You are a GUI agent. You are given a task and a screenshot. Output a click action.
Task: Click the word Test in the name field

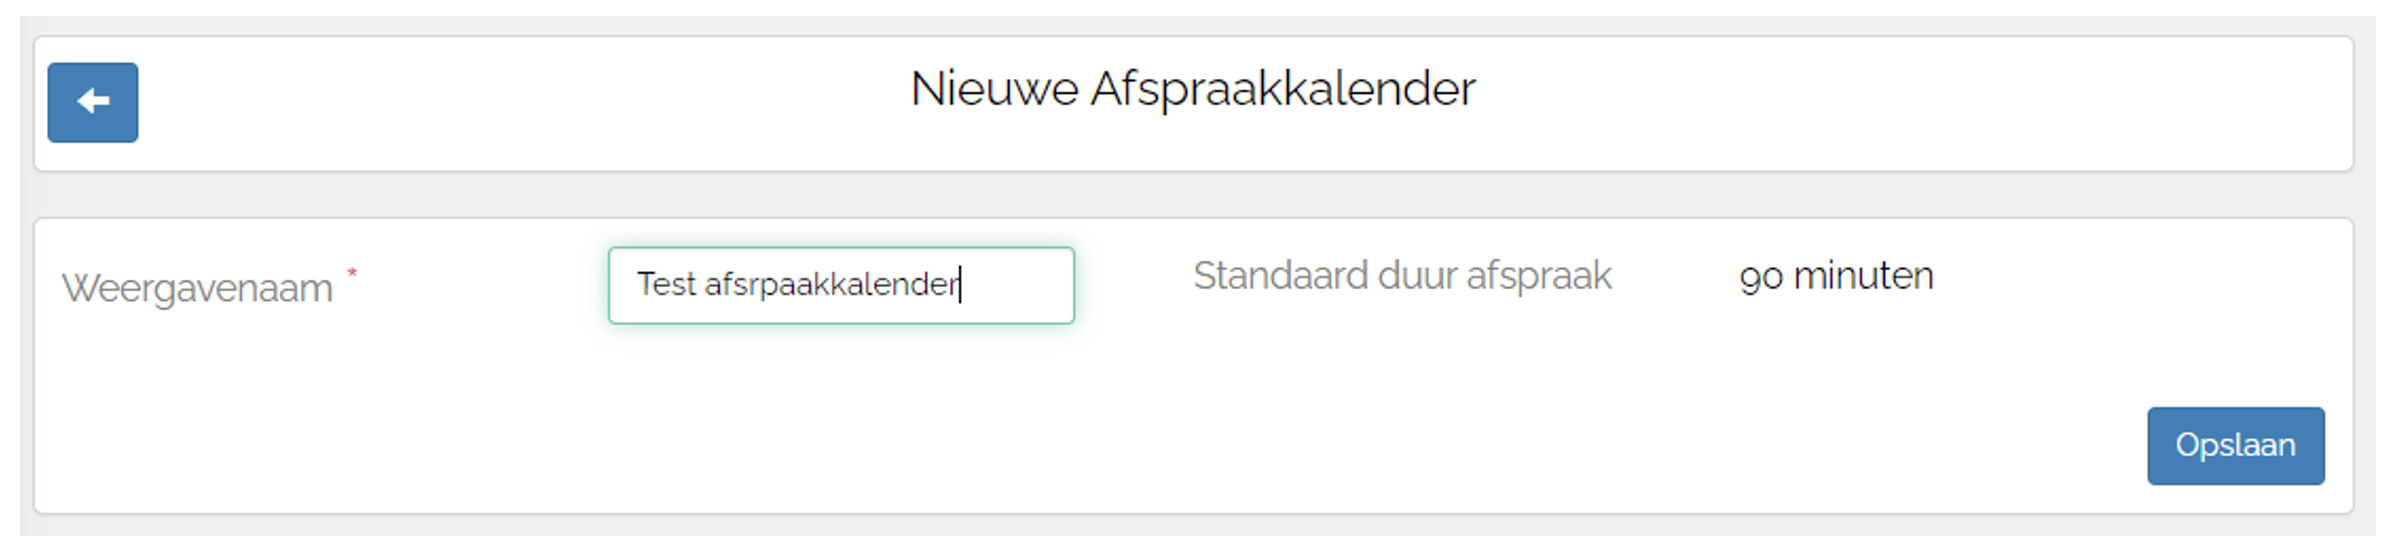tap(666, 284)
